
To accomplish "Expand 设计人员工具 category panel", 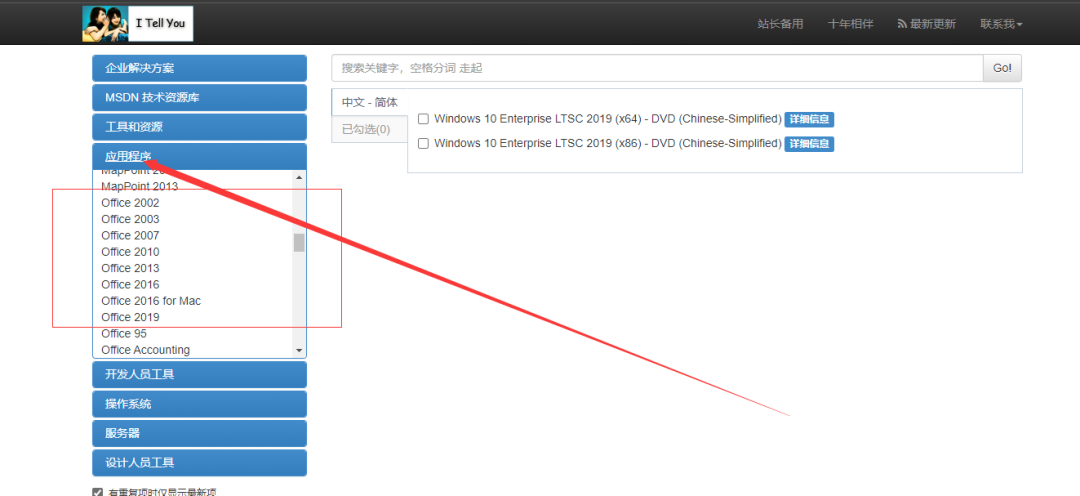I will click(199, 463).
